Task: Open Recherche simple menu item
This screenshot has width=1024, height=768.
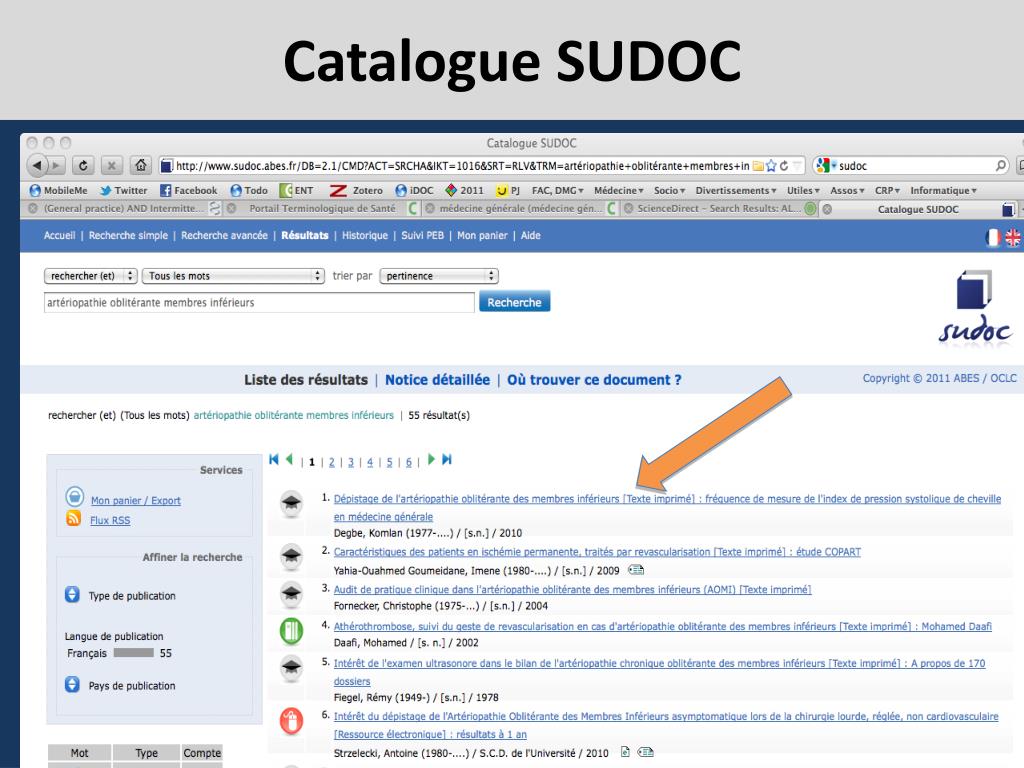Action: (x=128, y=235)
